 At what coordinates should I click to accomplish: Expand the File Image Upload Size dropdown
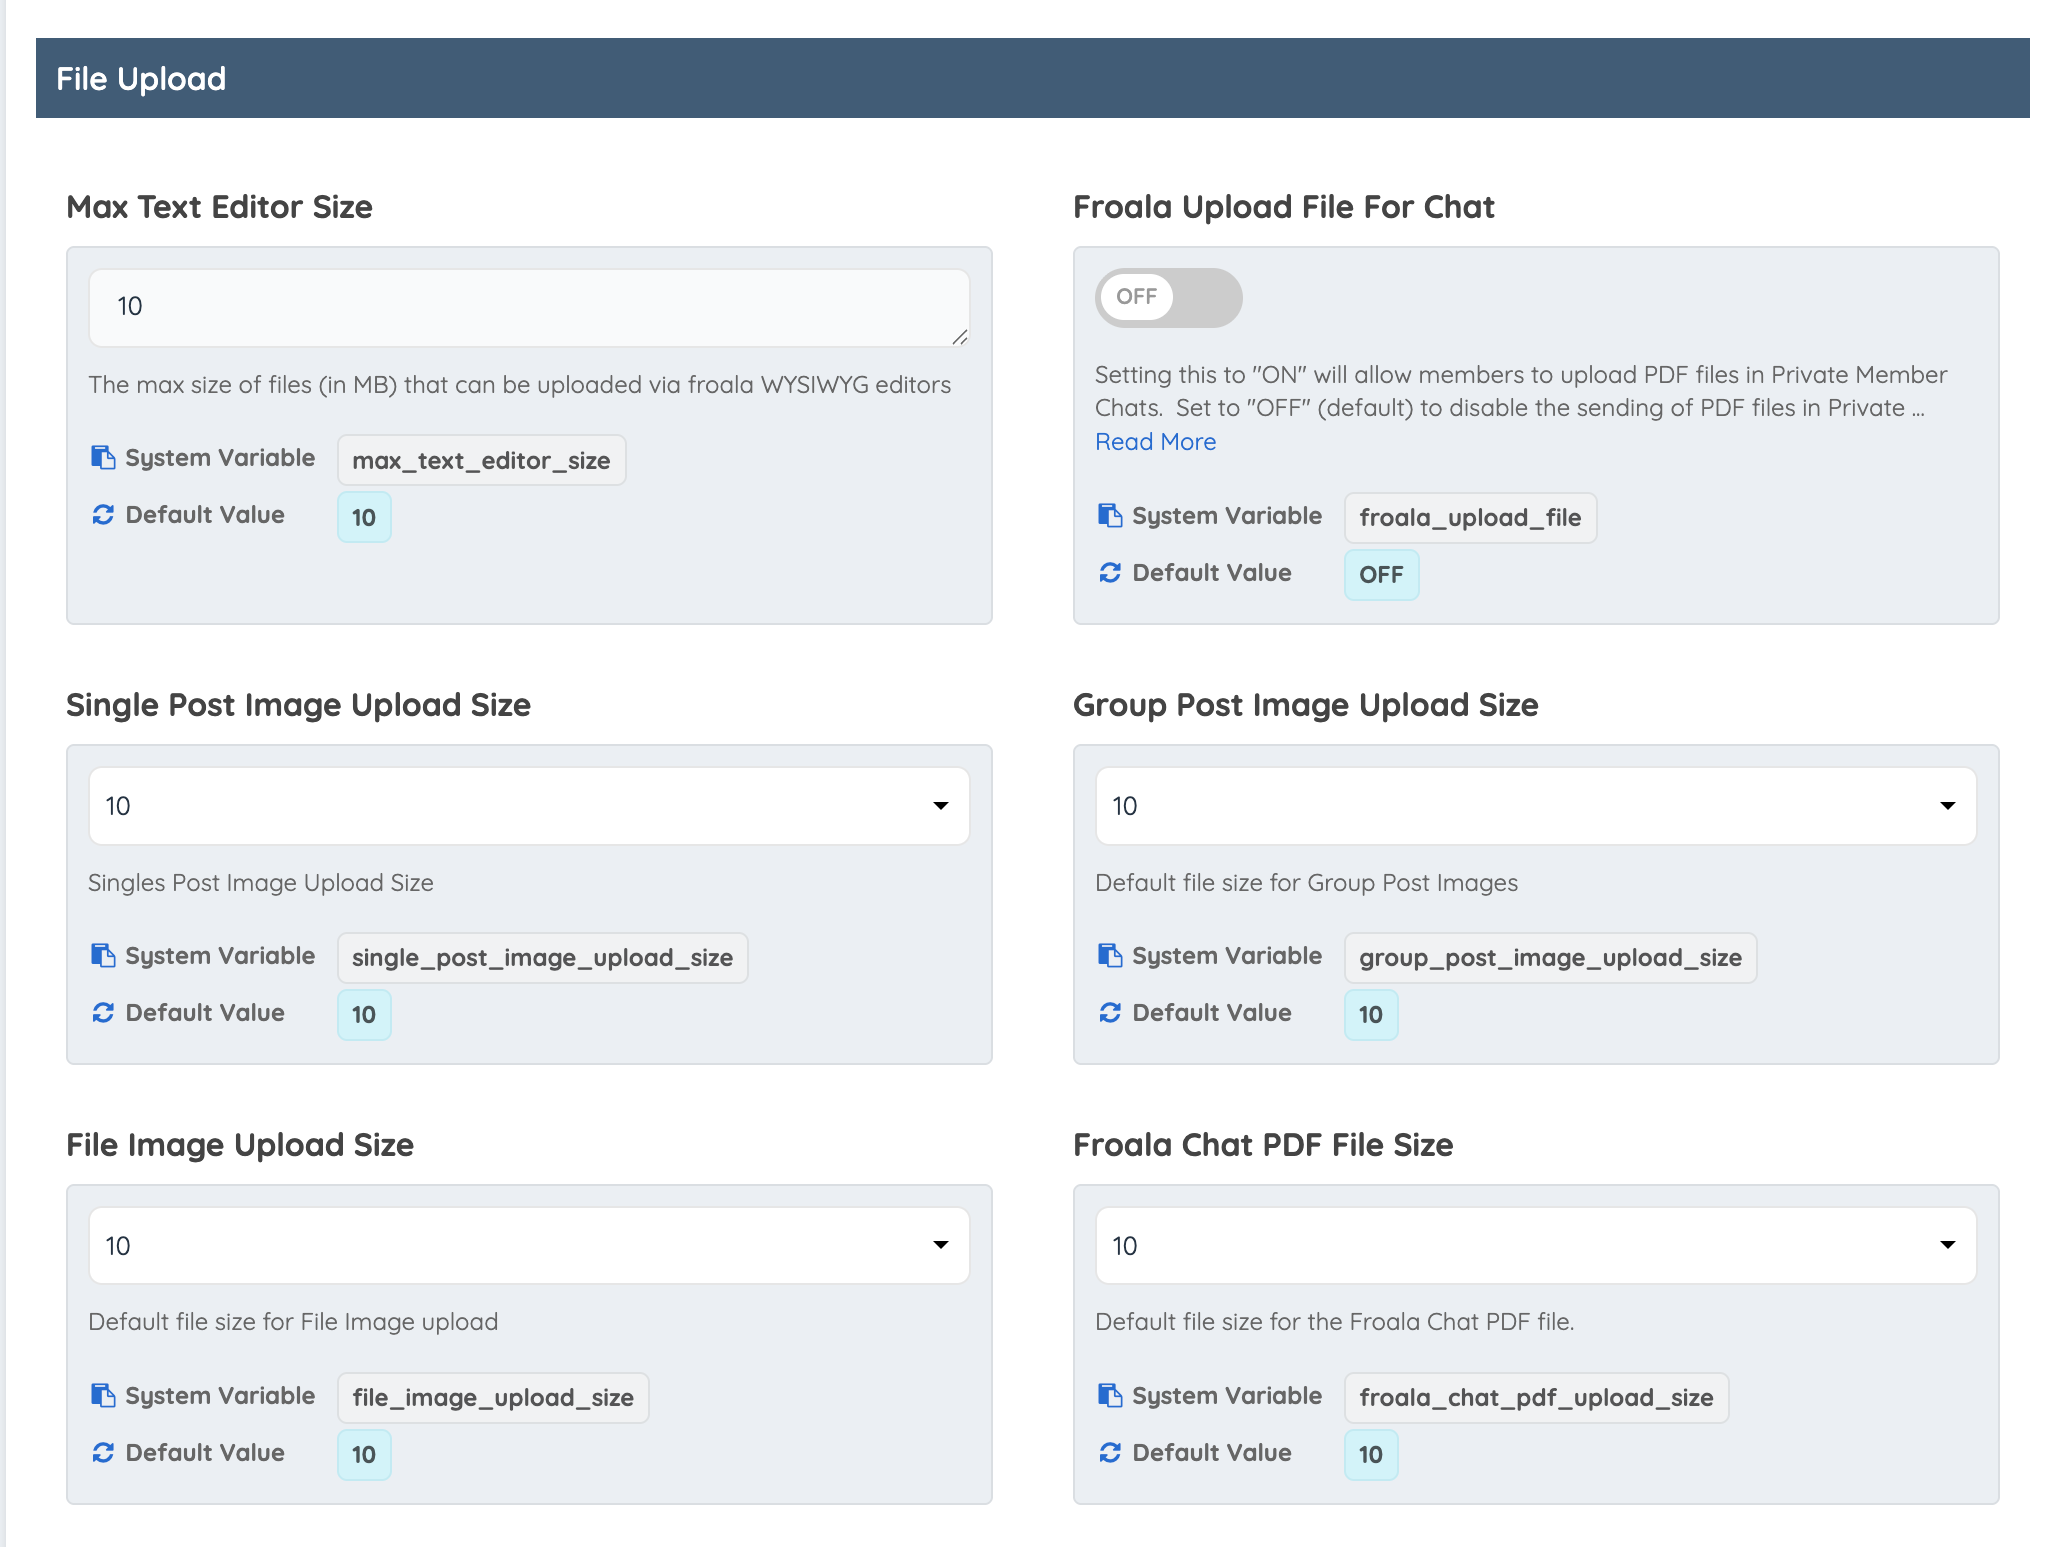(529, 1246)
